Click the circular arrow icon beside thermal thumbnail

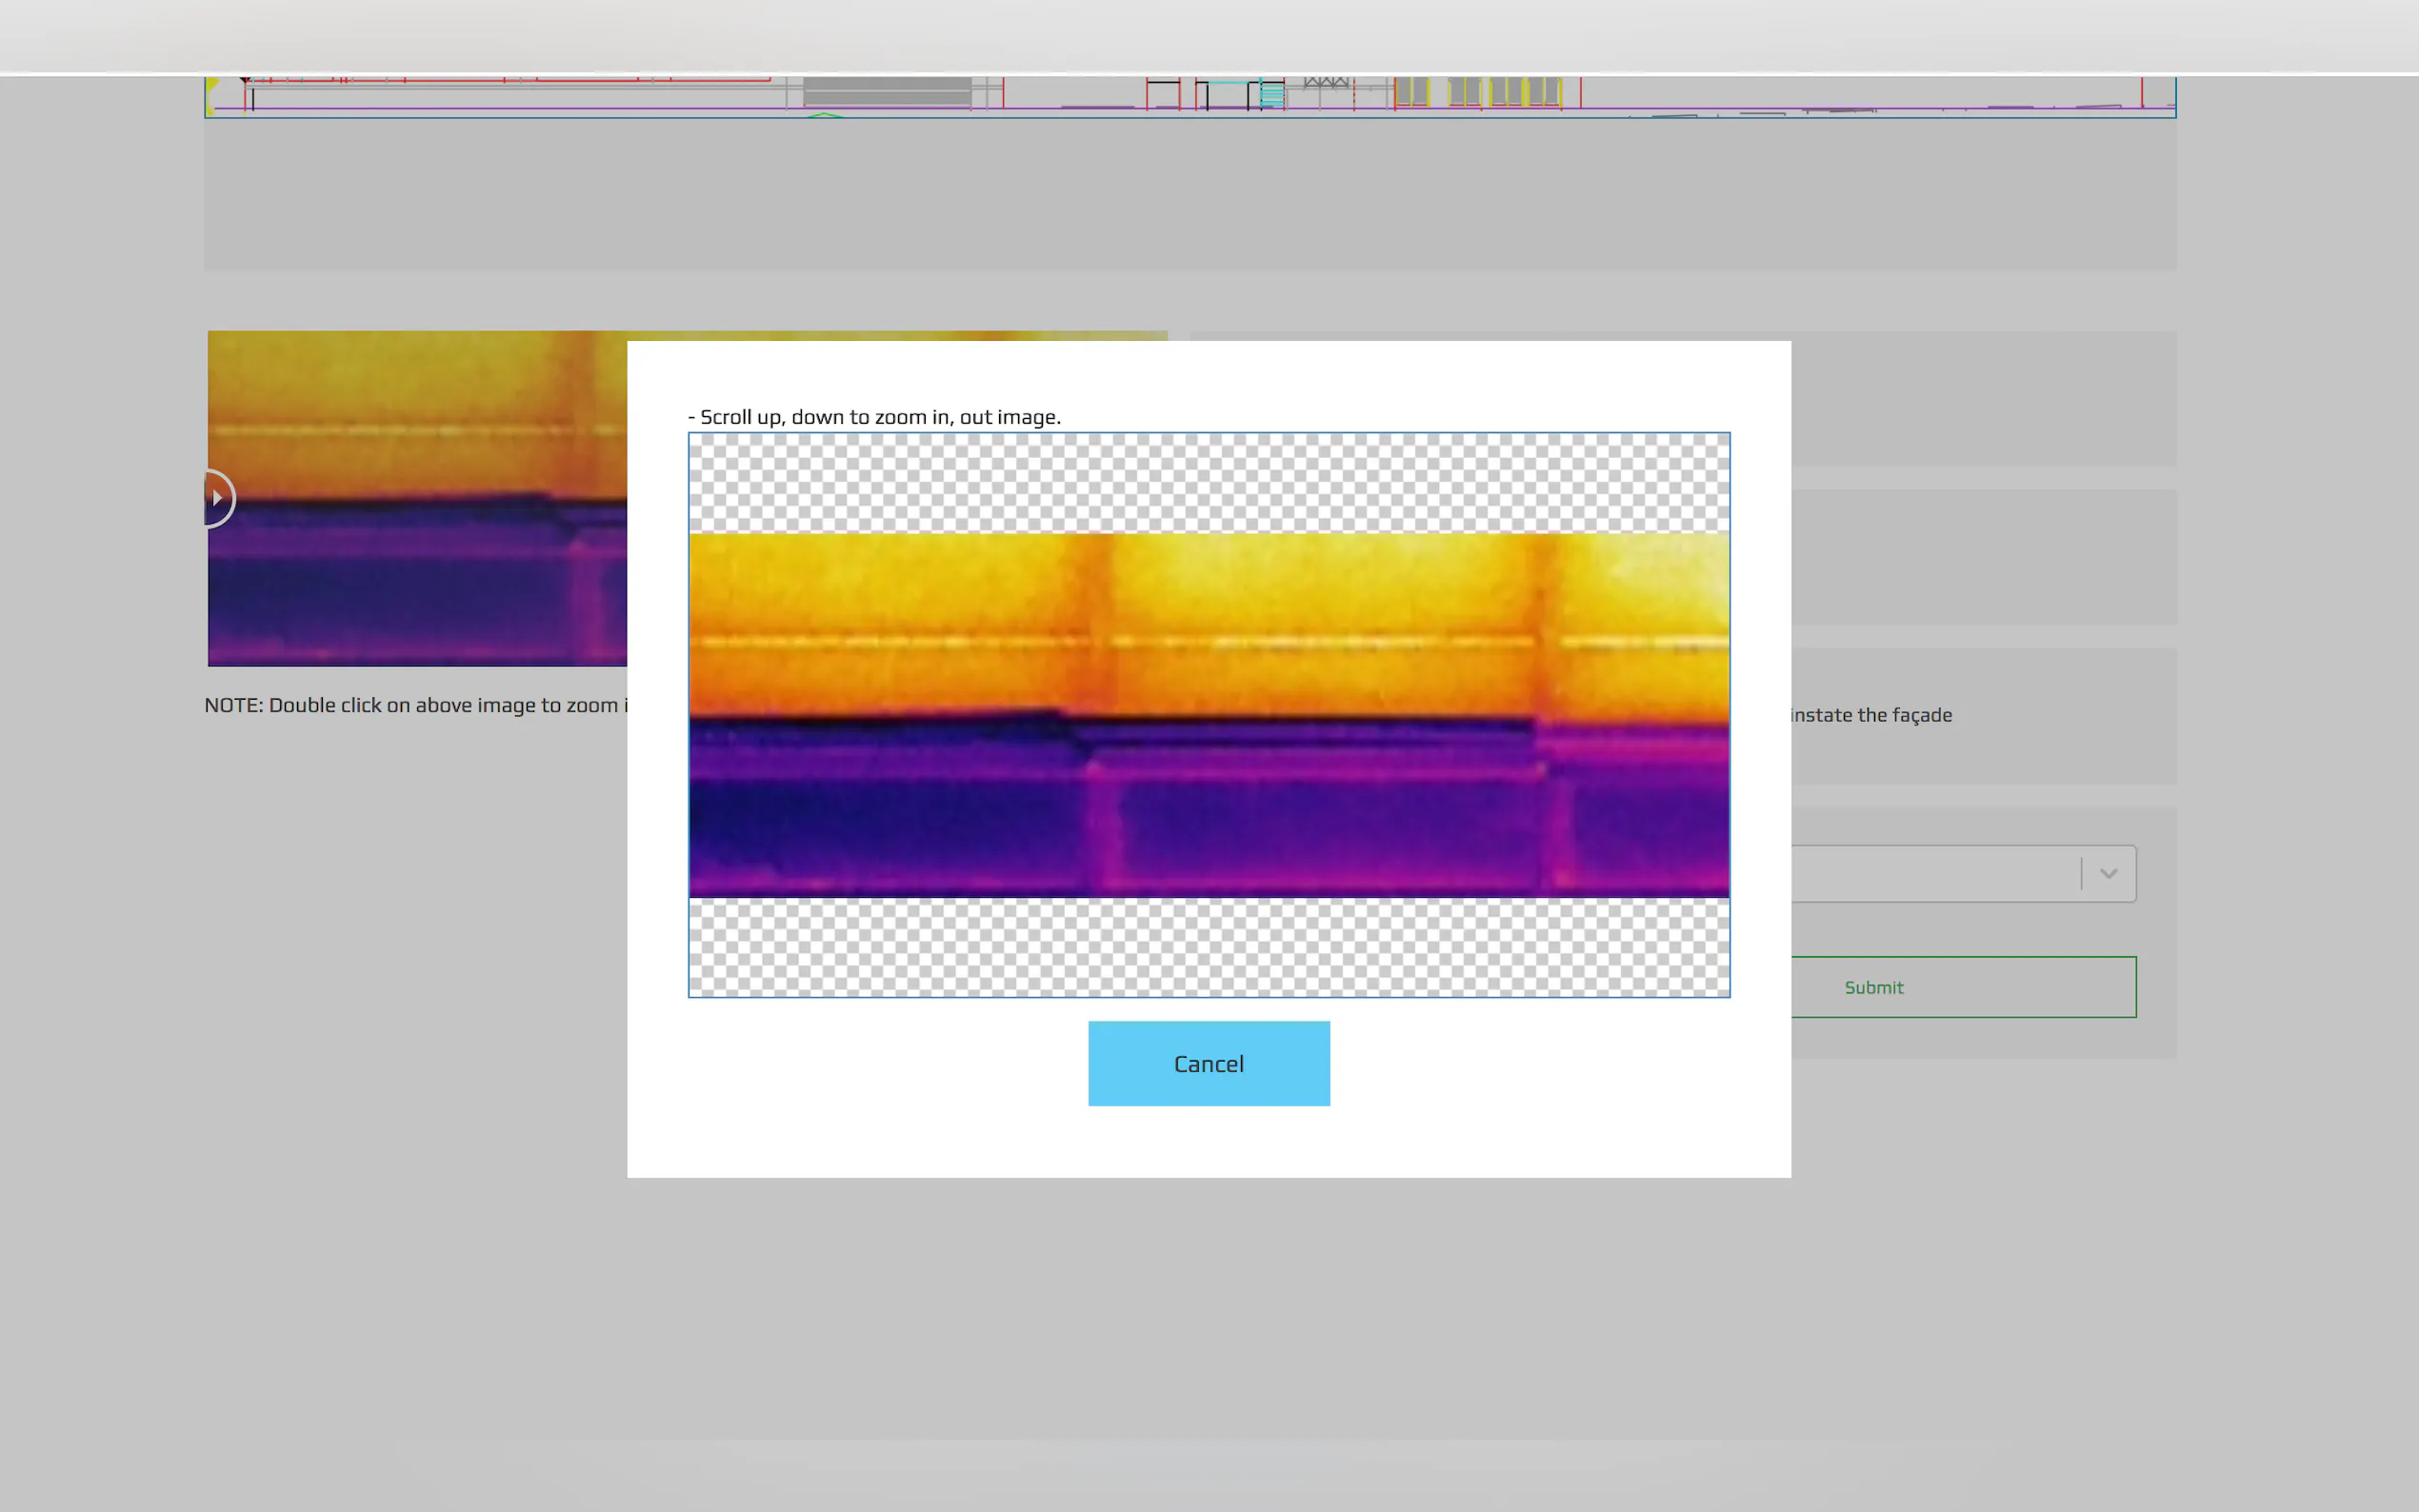click(217, 498)
